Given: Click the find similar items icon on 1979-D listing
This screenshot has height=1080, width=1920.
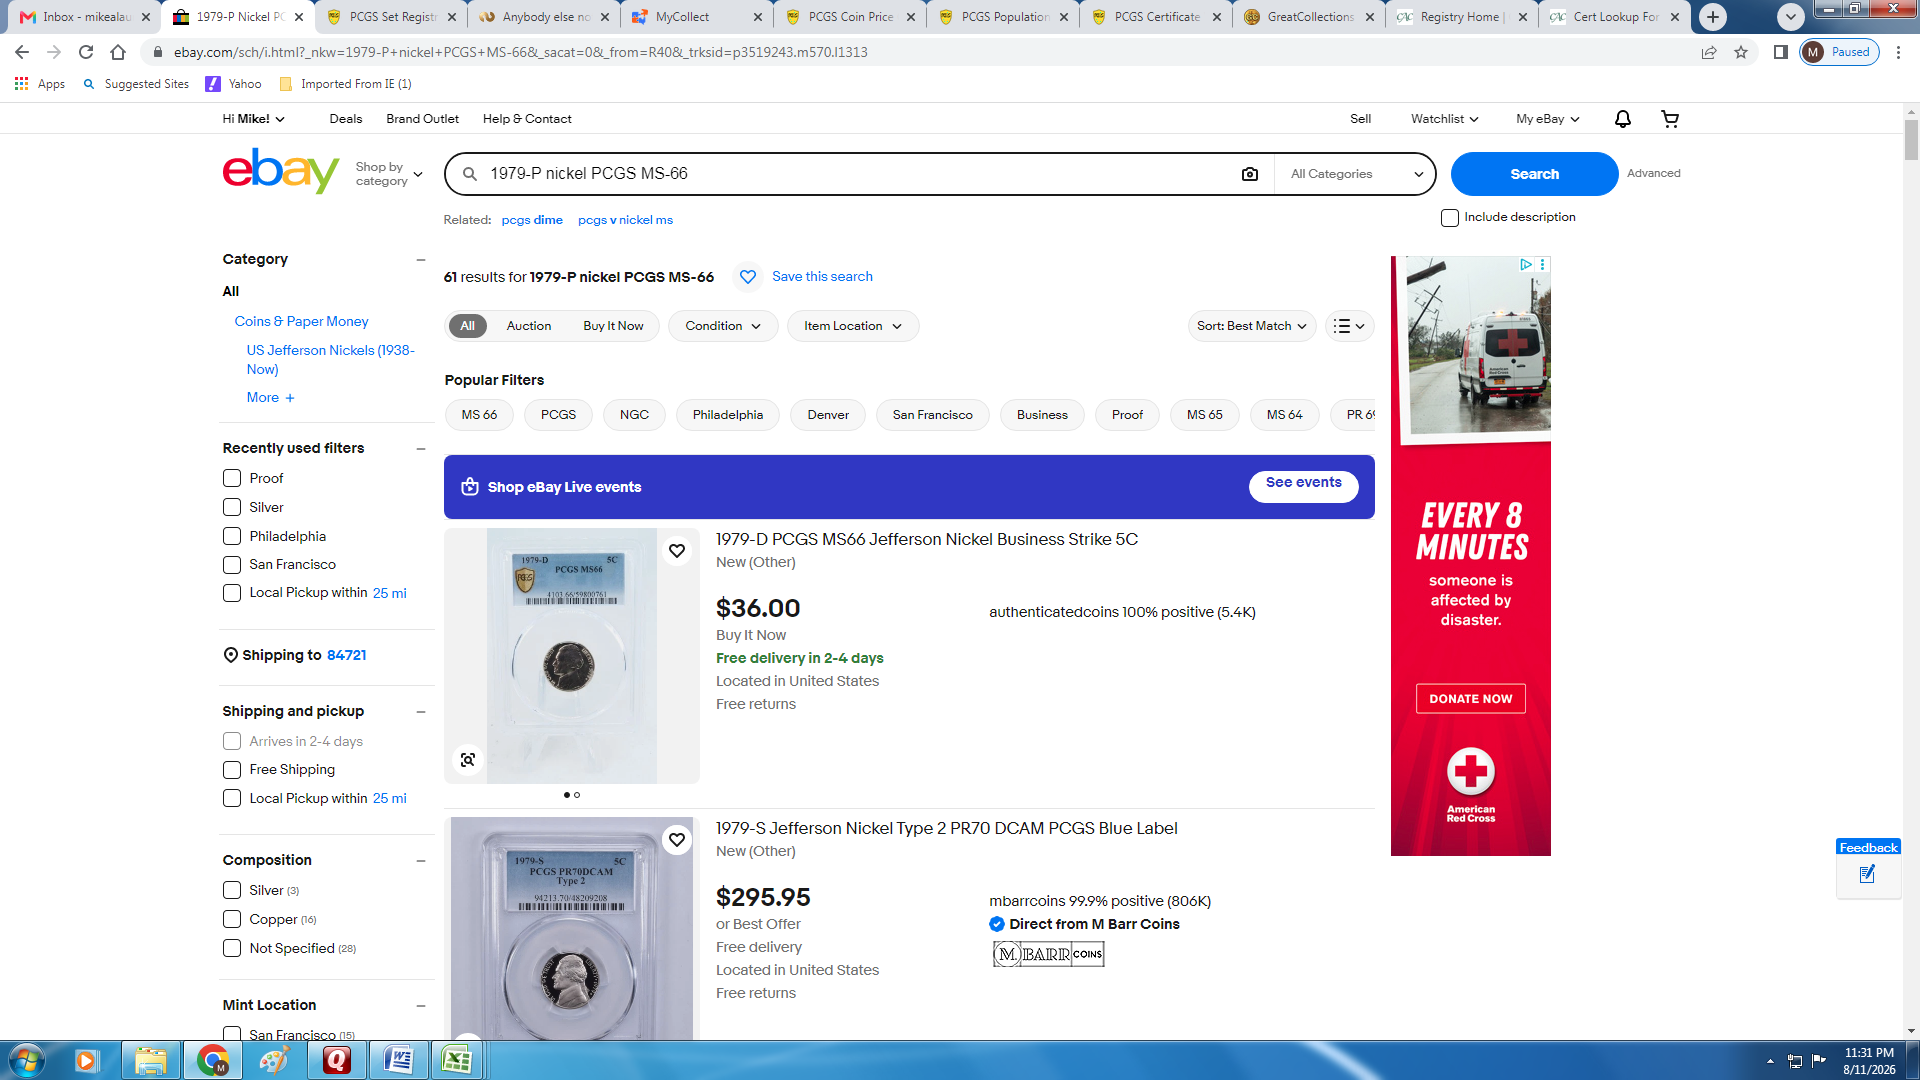Looking at the screenshot, I should [468, 760].
